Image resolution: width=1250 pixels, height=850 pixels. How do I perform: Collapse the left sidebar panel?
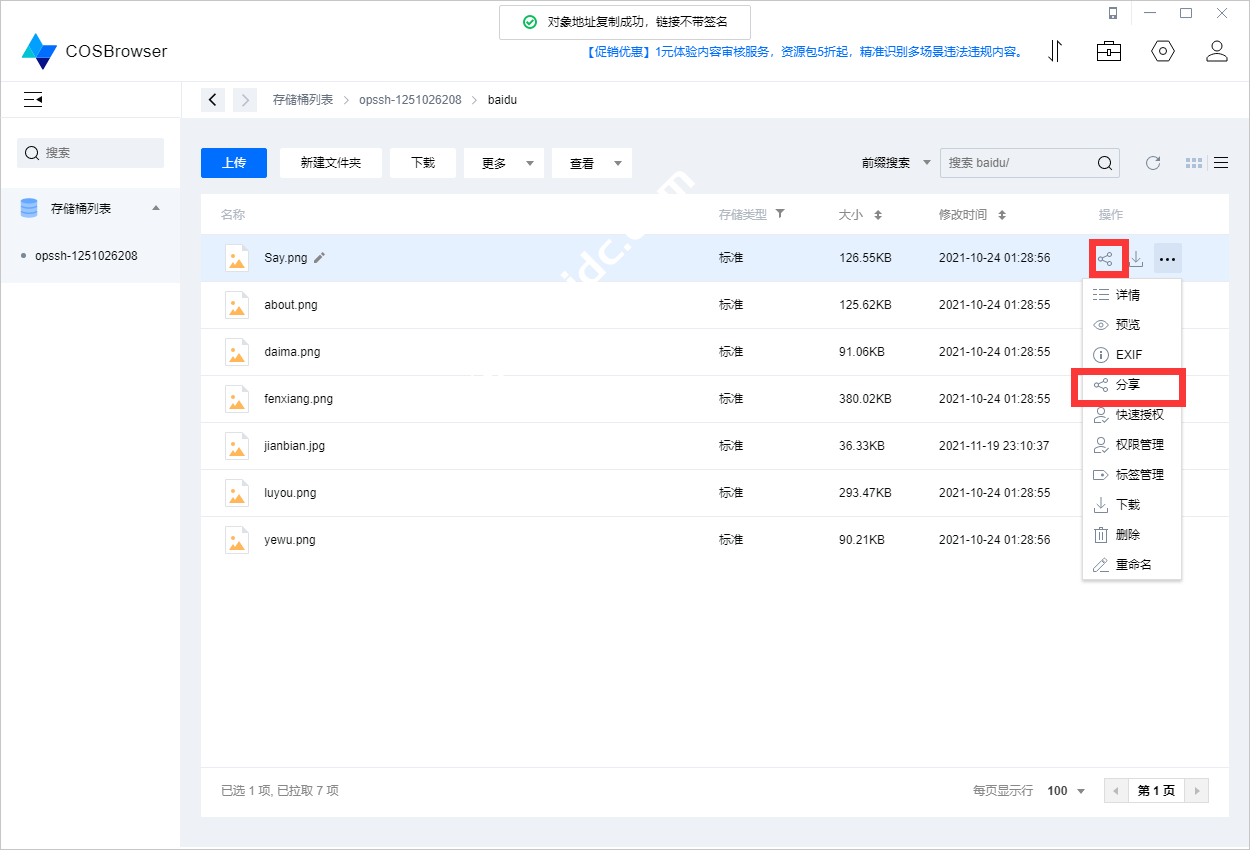coord(33,99)
